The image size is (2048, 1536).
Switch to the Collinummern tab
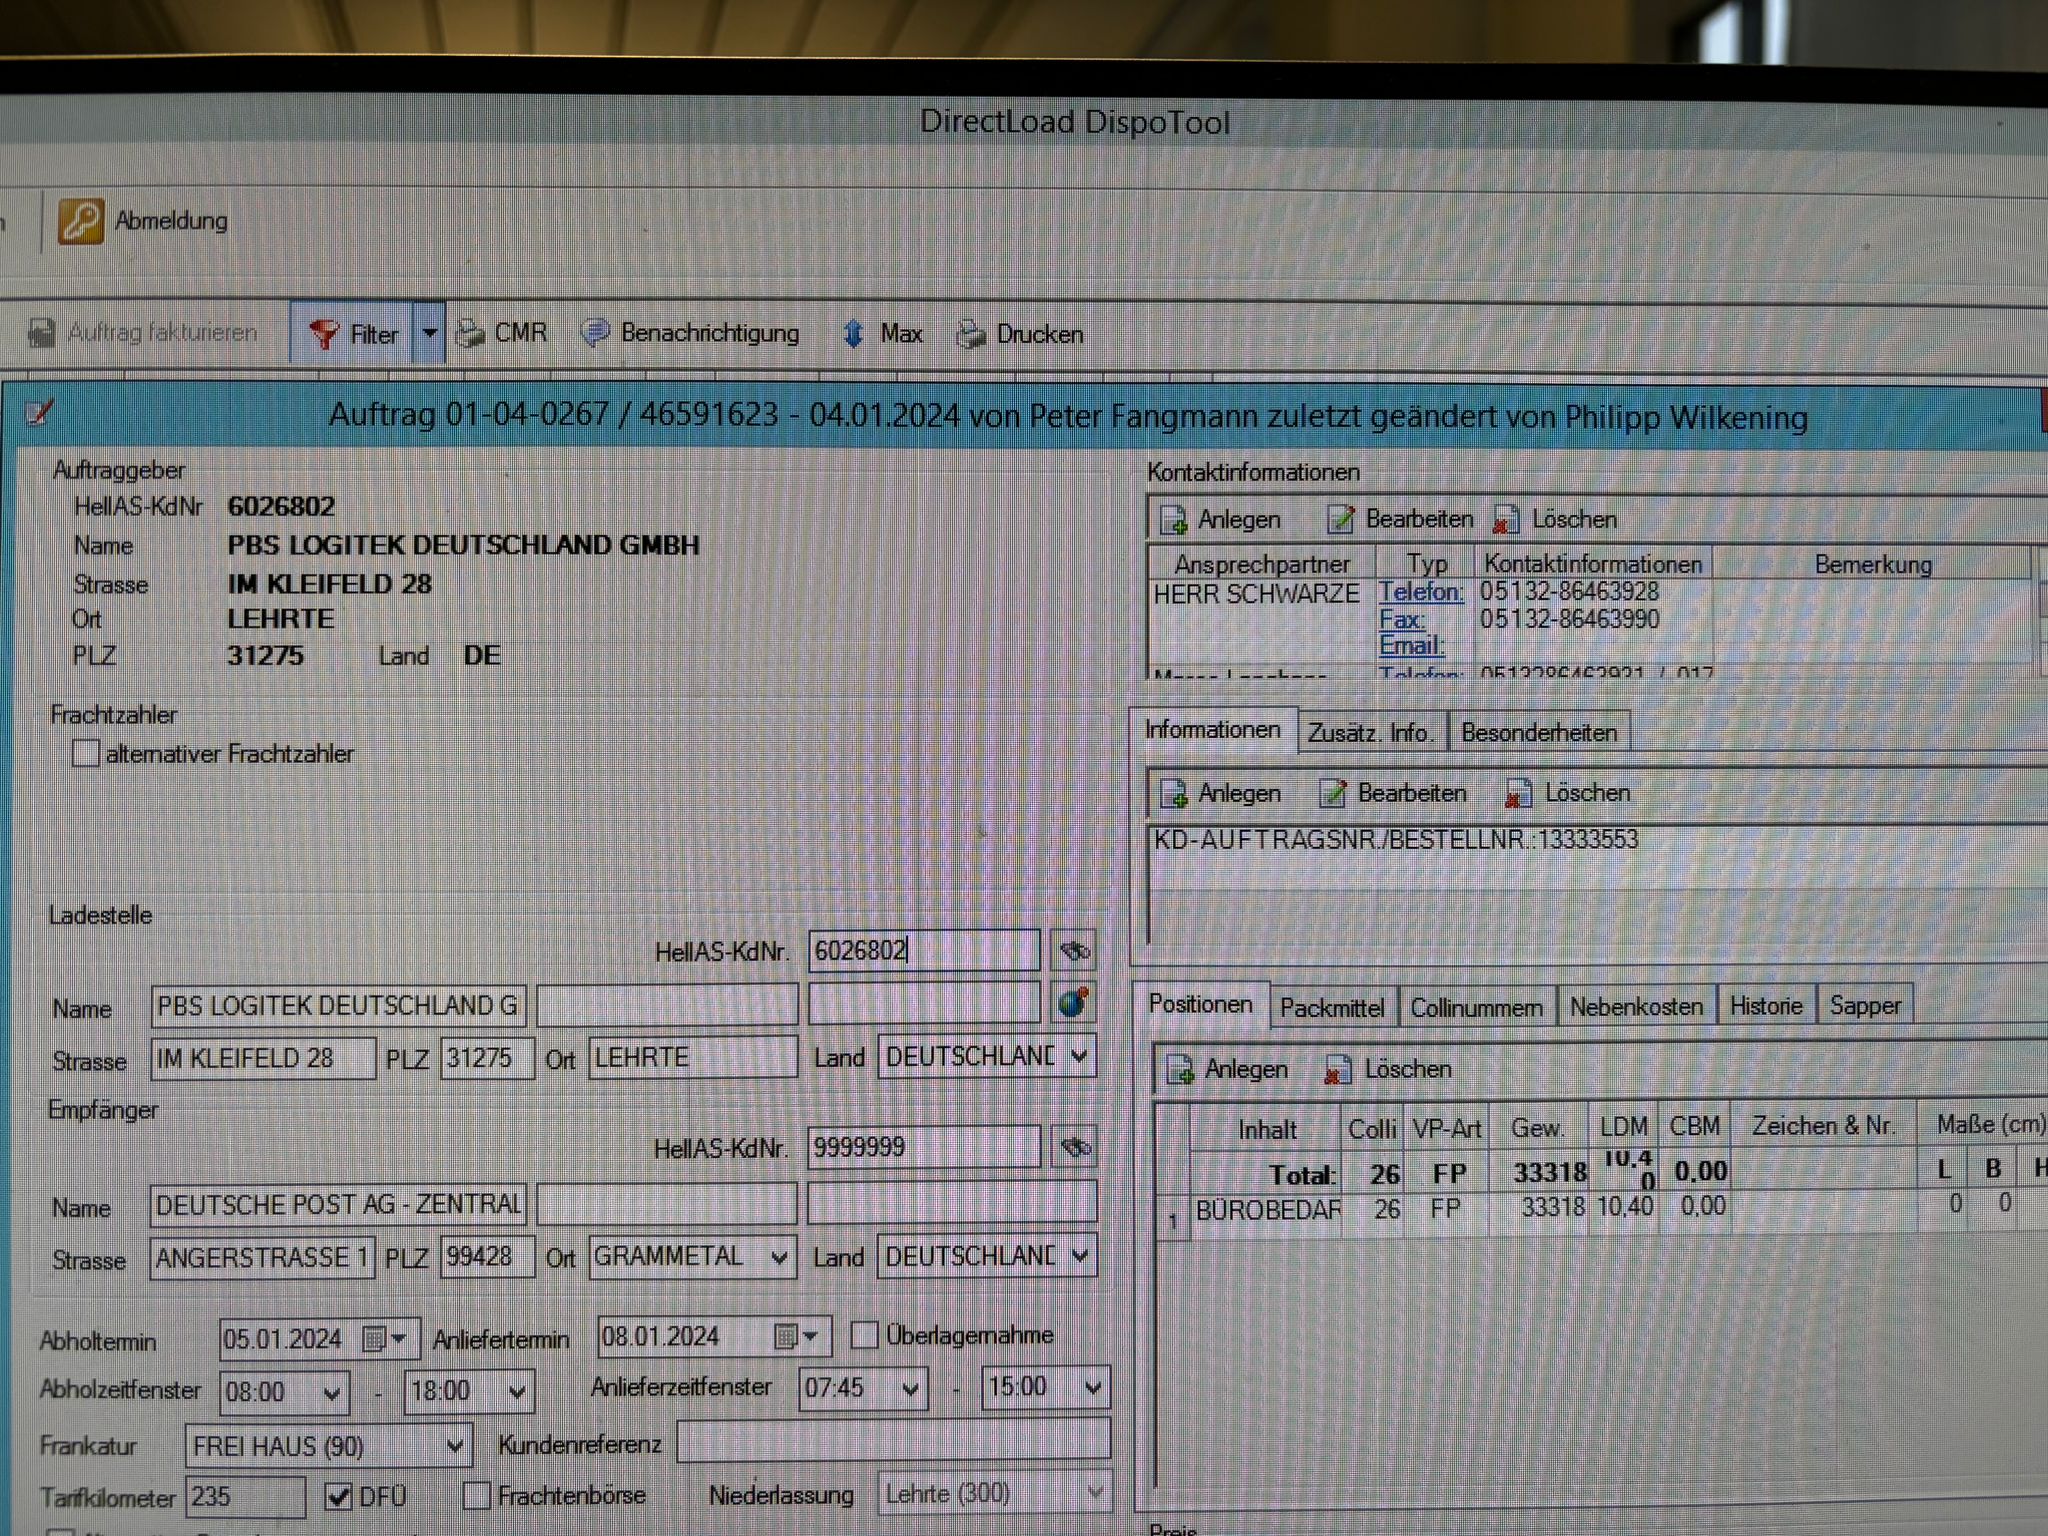click(x=1476, y=1008)
